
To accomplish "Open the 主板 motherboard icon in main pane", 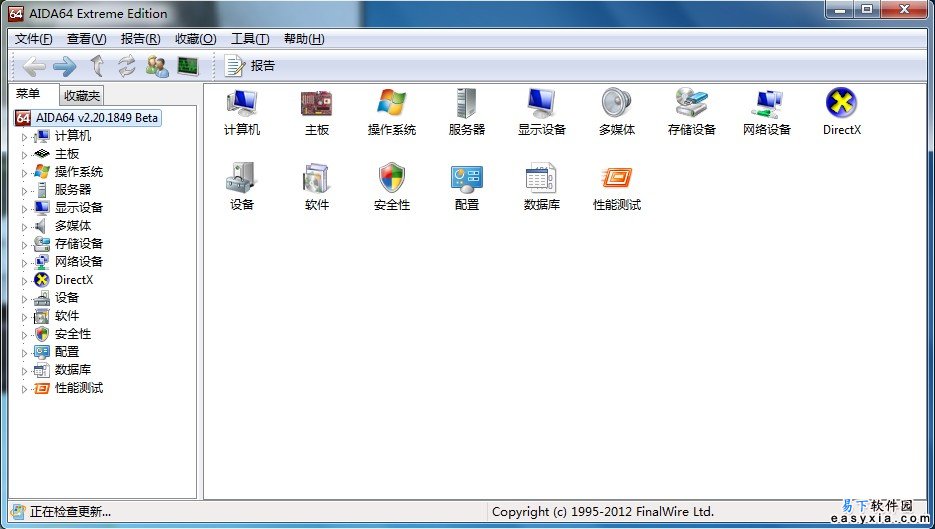I will tap(317, 103).
